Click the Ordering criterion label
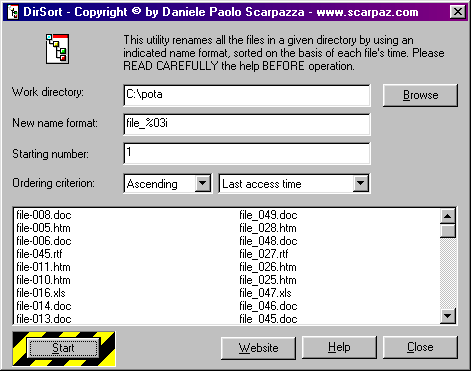This screenshot has width=471, height=371. click(x=53, y=183)
